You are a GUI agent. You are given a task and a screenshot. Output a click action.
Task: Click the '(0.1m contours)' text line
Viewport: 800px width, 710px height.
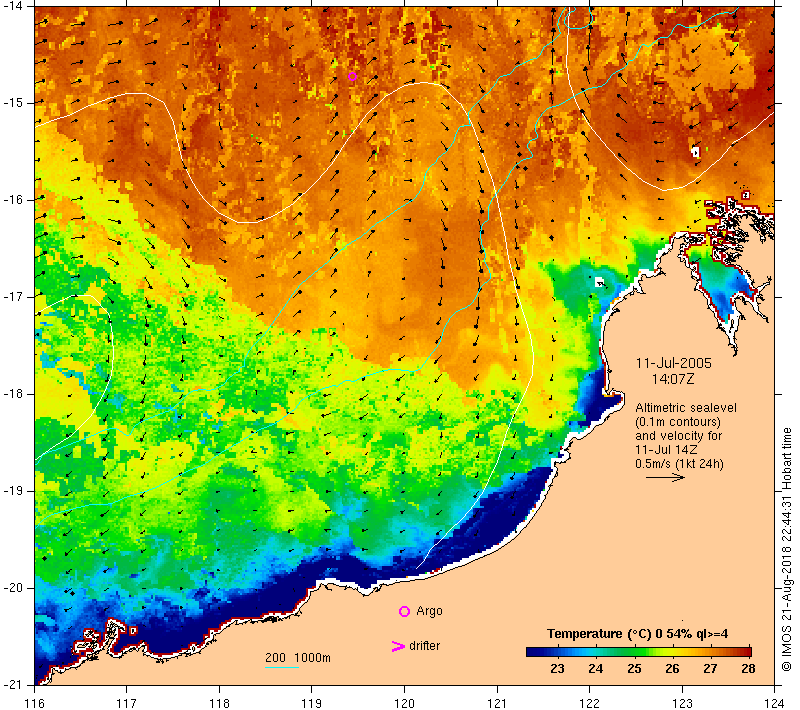[678, 422]
